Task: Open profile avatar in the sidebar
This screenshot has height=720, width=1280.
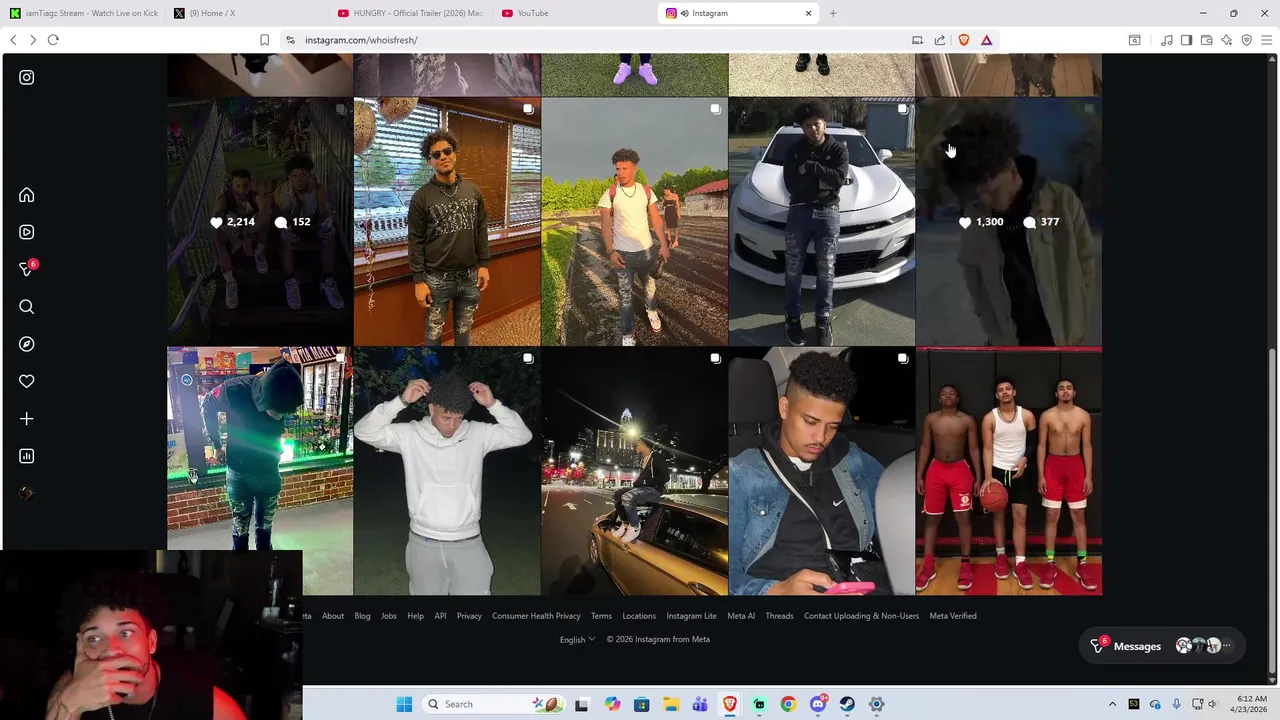Action: click(x=27, y=493)
